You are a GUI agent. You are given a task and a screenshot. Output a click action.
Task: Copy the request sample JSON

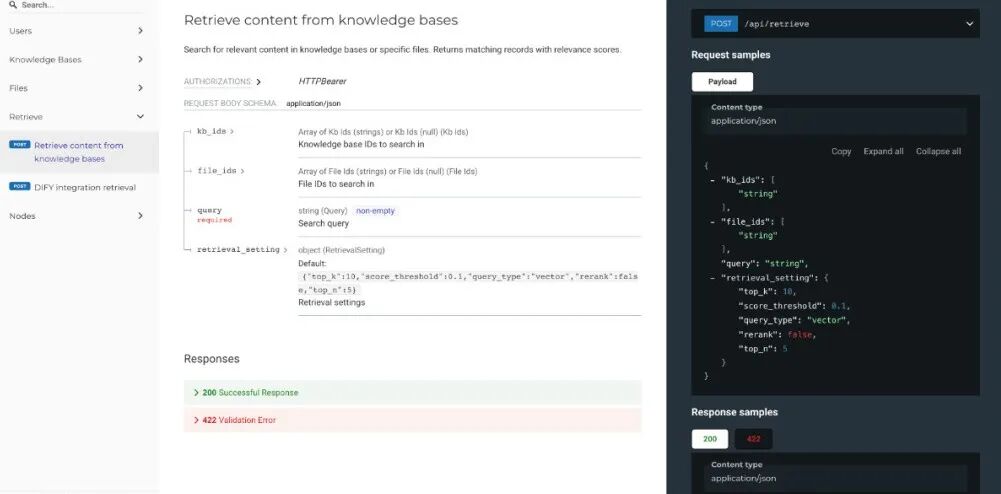tap(841, 152)
